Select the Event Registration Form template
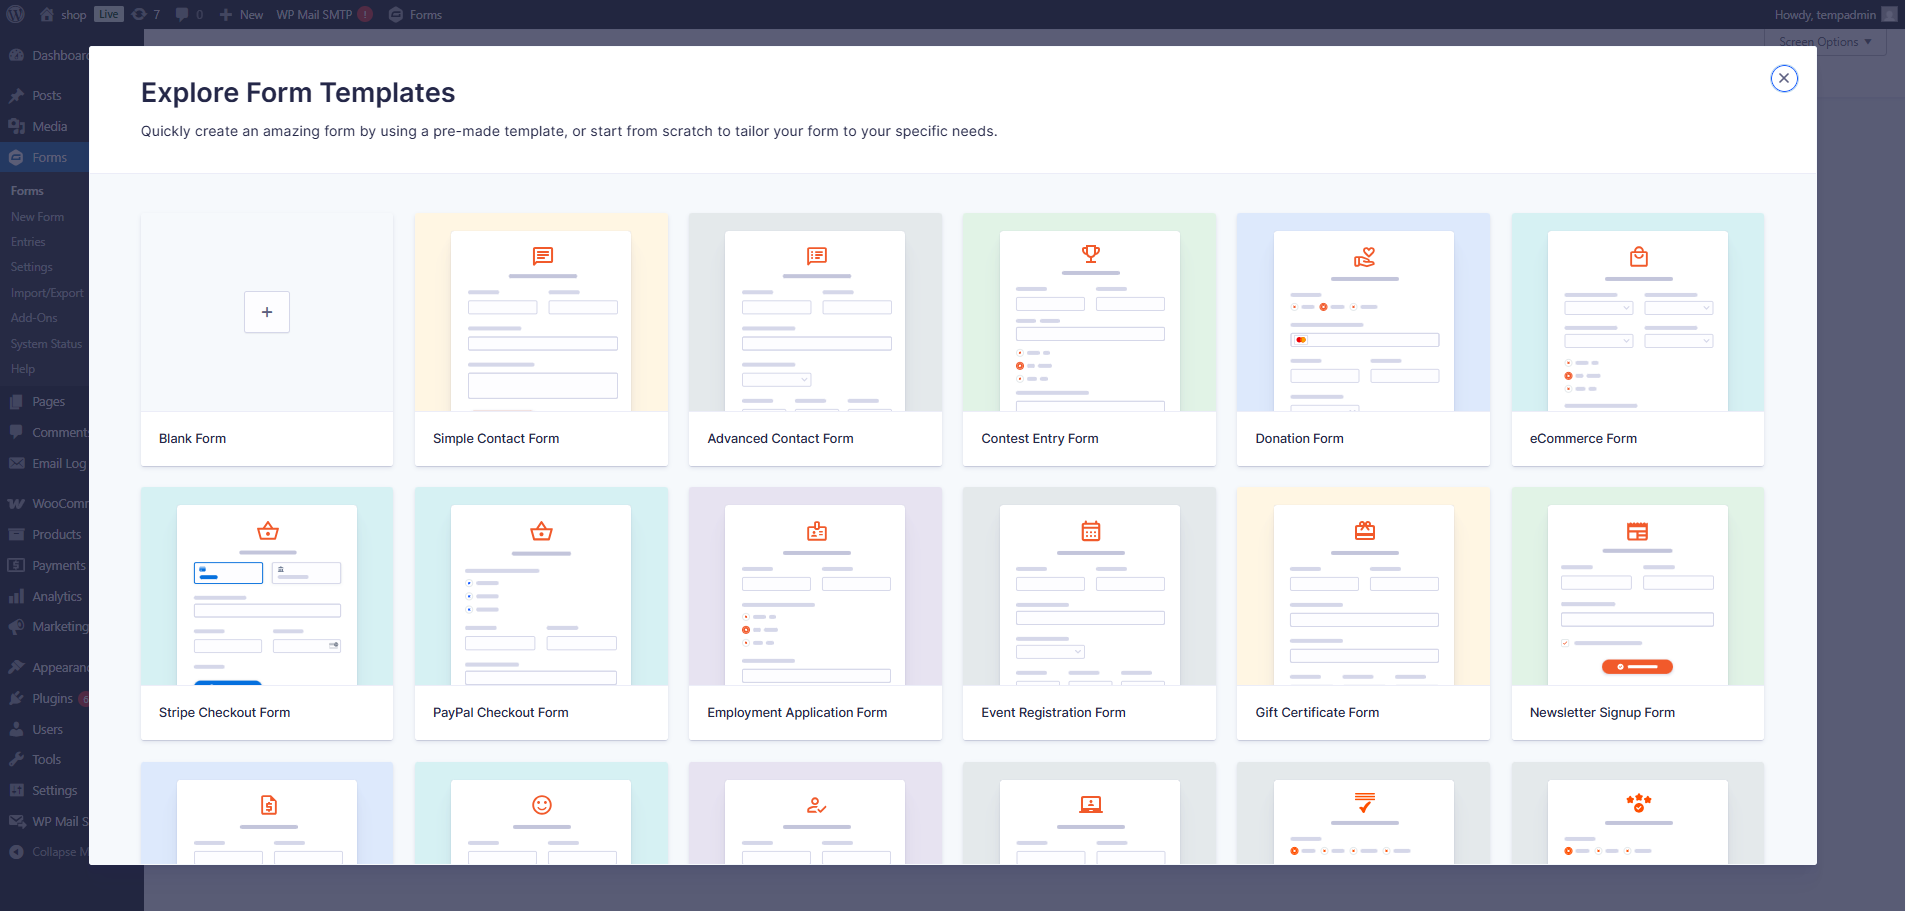Screen dimensions: 1906x911 click(1089, 613)
